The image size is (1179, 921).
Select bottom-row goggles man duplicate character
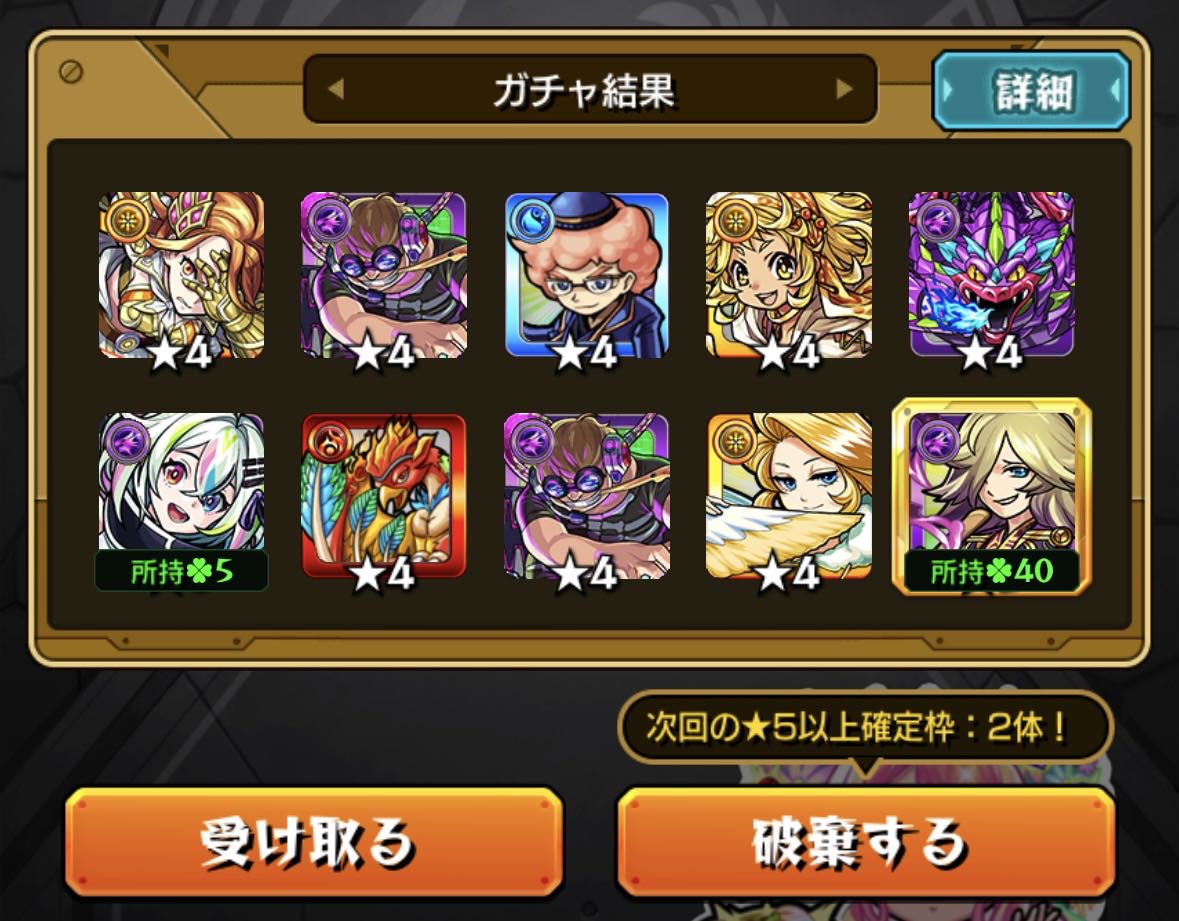pos(586,496)
